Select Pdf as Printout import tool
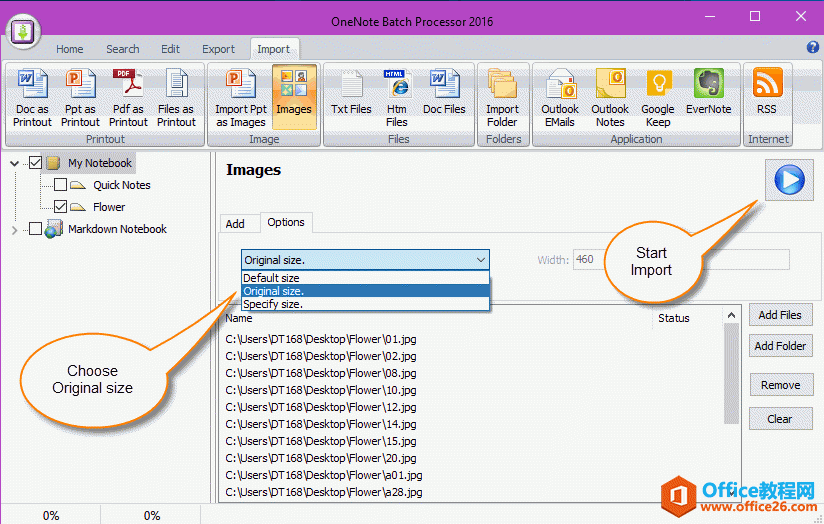The image size is (824, 524). click(128, 97)
